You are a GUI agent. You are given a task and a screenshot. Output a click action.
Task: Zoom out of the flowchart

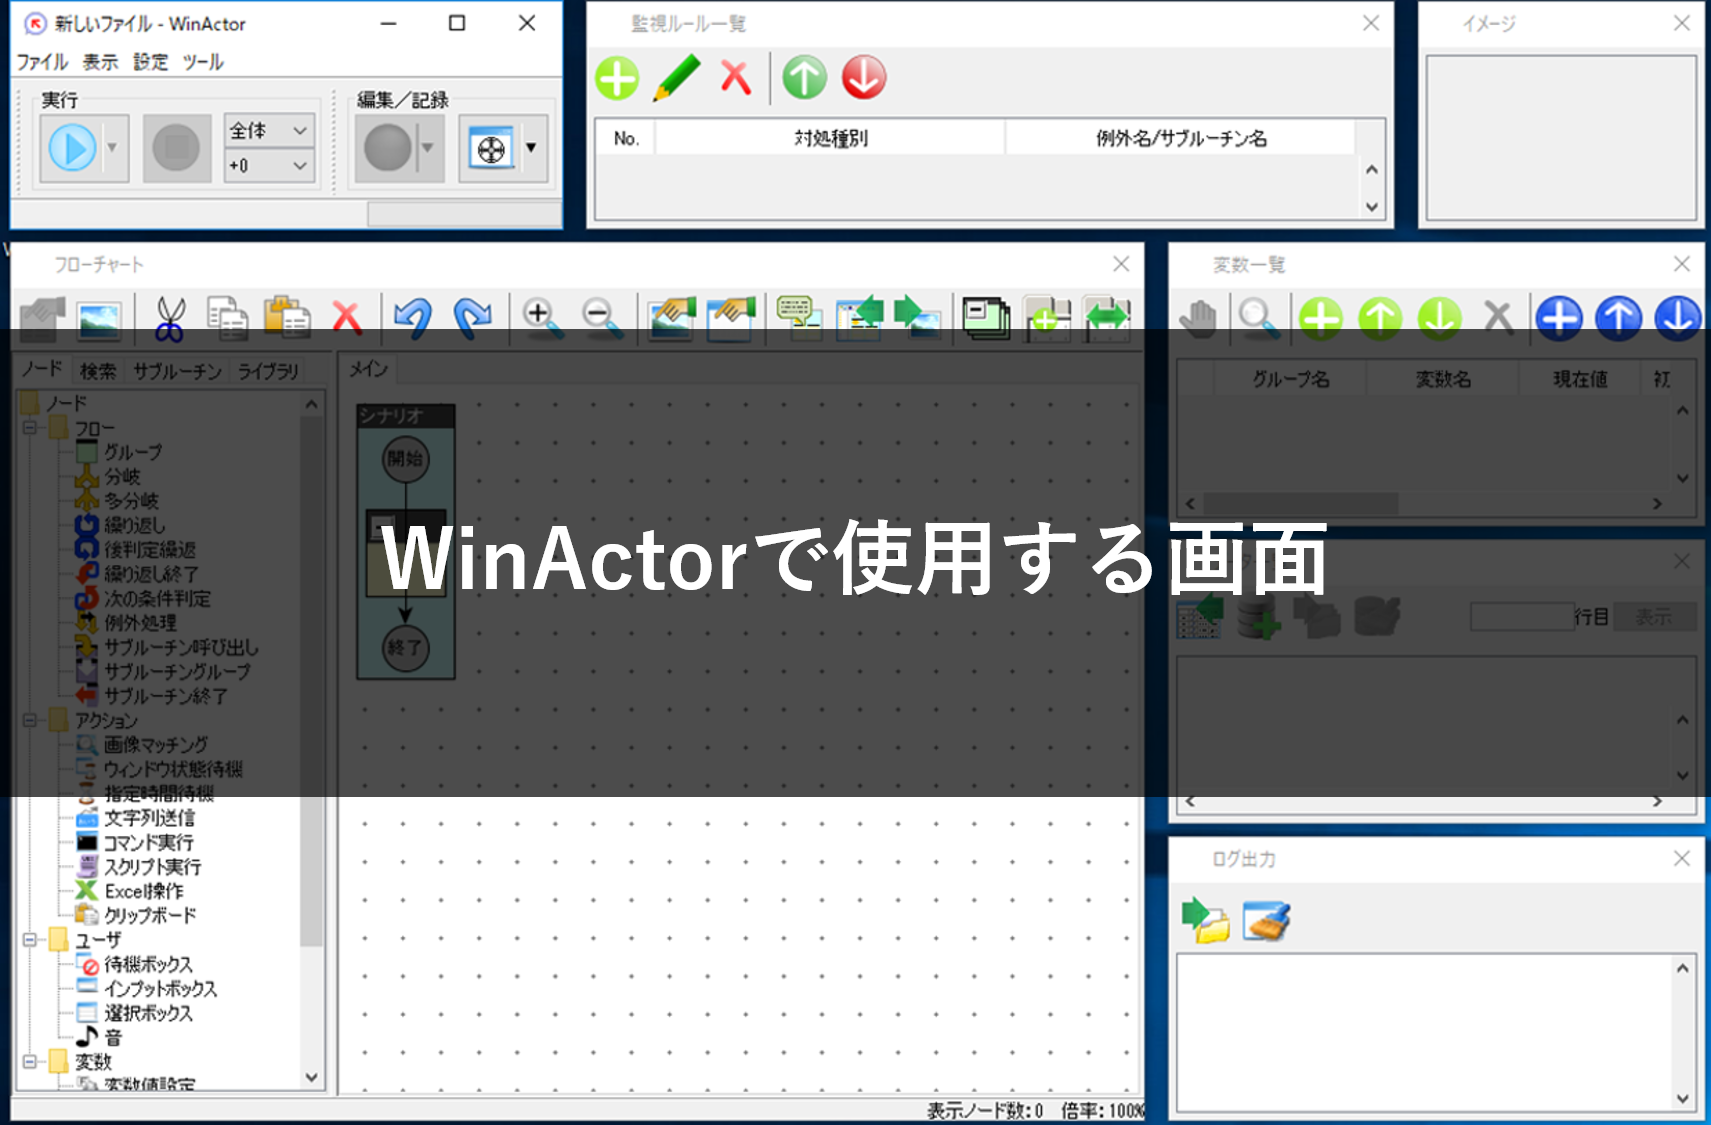tap(601, 318)
